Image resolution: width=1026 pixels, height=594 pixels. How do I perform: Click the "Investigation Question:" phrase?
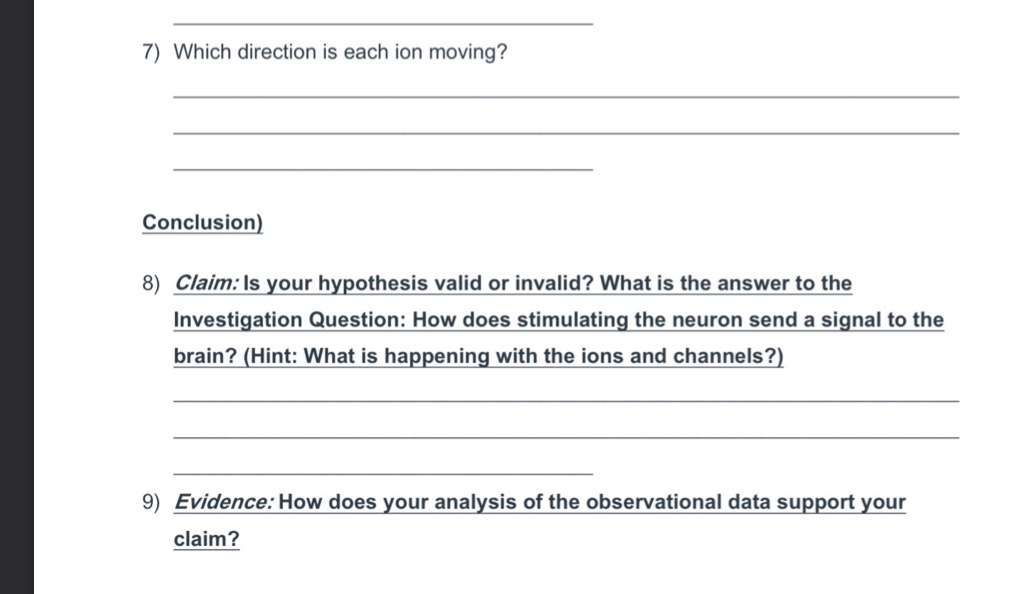pyautogui.click(x=289, y=320)
